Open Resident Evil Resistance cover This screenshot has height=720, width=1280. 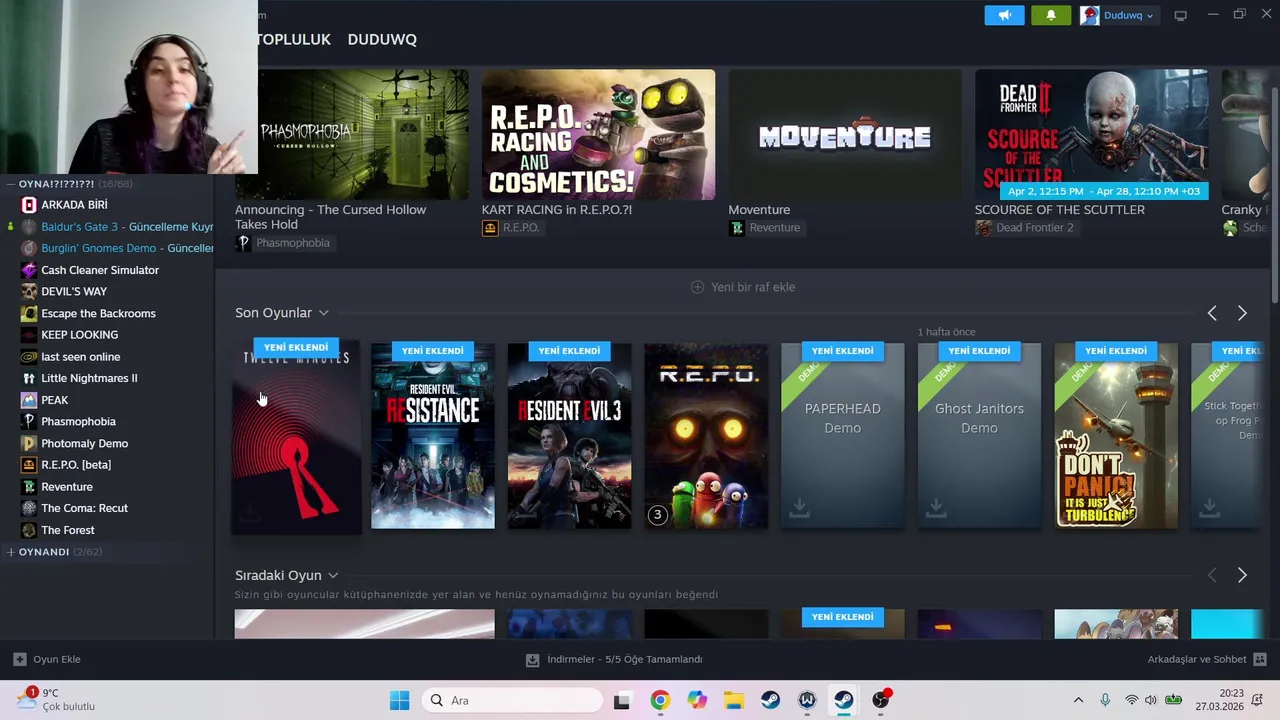(432, 436)
